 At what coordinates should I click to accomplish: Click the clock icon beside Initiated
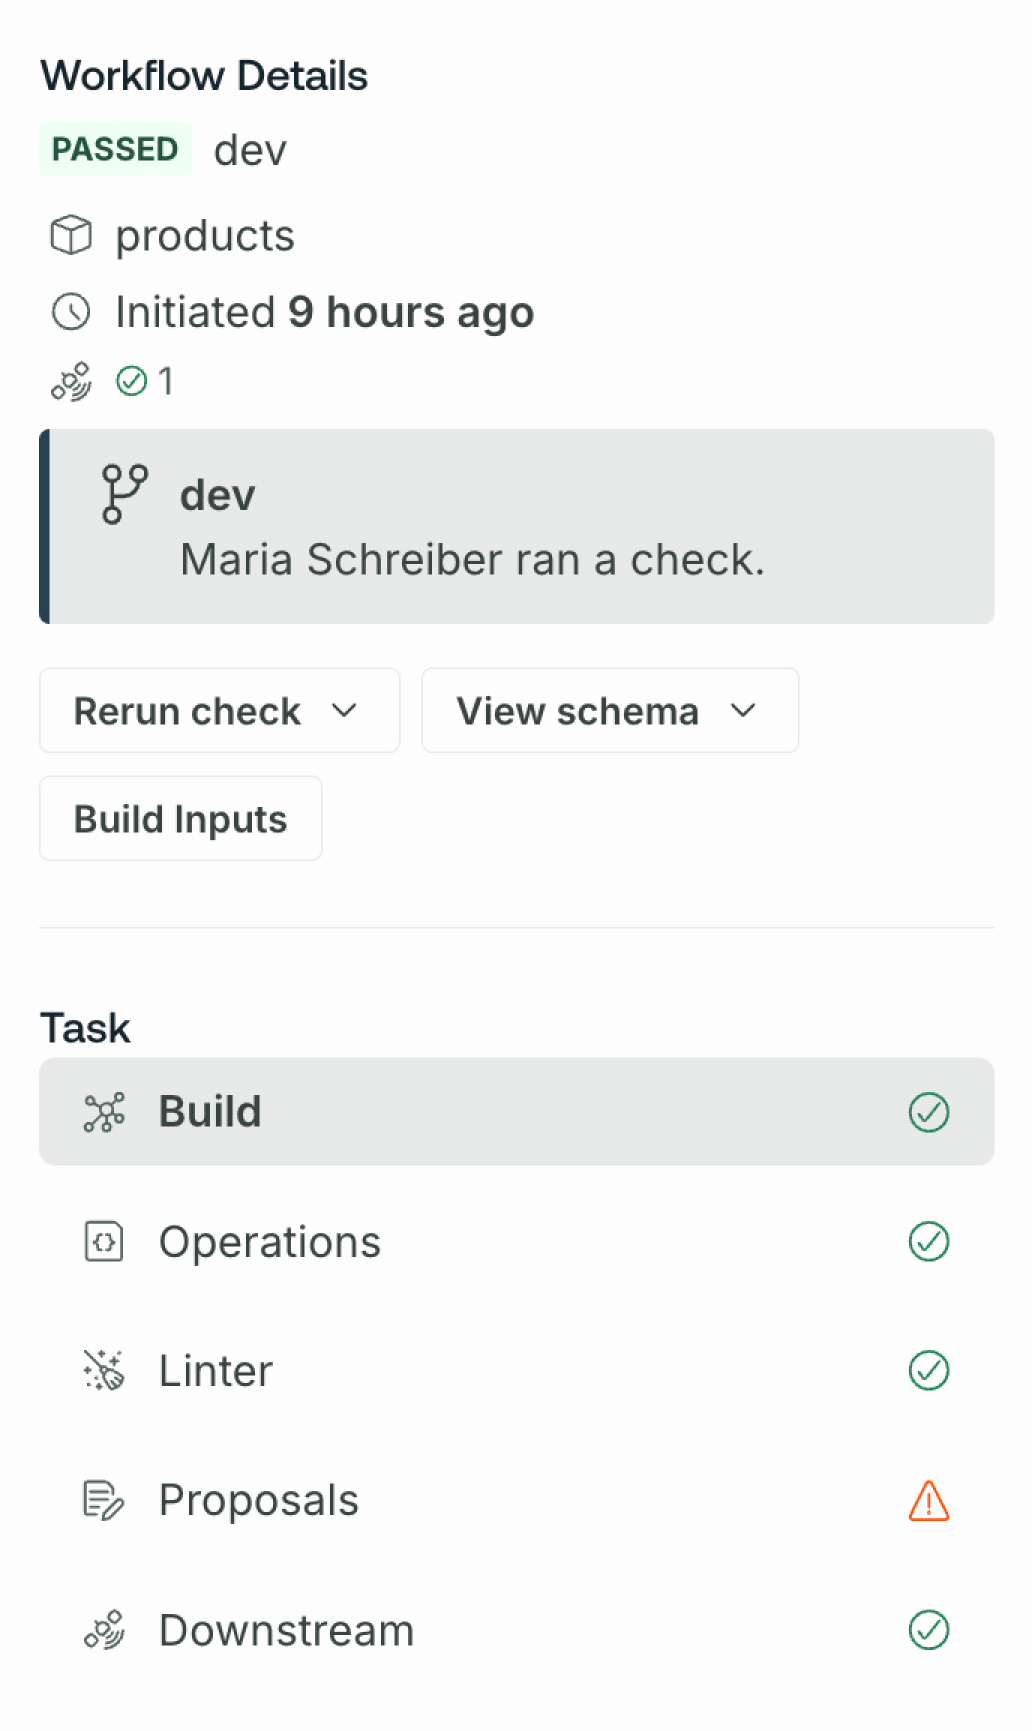click(71, 312)
